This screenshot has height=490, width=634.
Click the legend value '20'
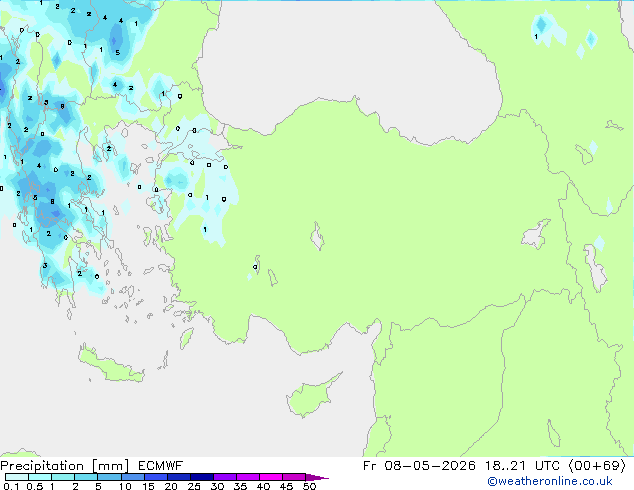[x=171, y=486]
